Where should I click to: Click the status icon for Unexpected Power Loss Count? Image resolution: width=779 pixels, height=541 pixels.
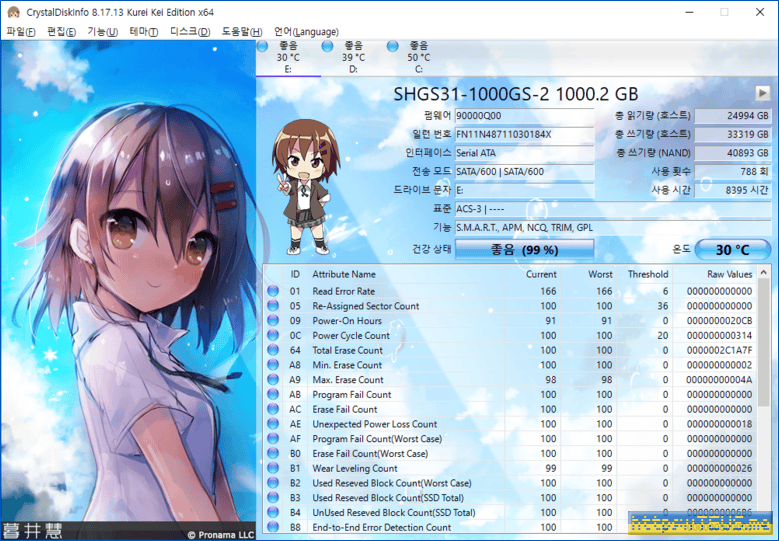[x=273, y=424]
